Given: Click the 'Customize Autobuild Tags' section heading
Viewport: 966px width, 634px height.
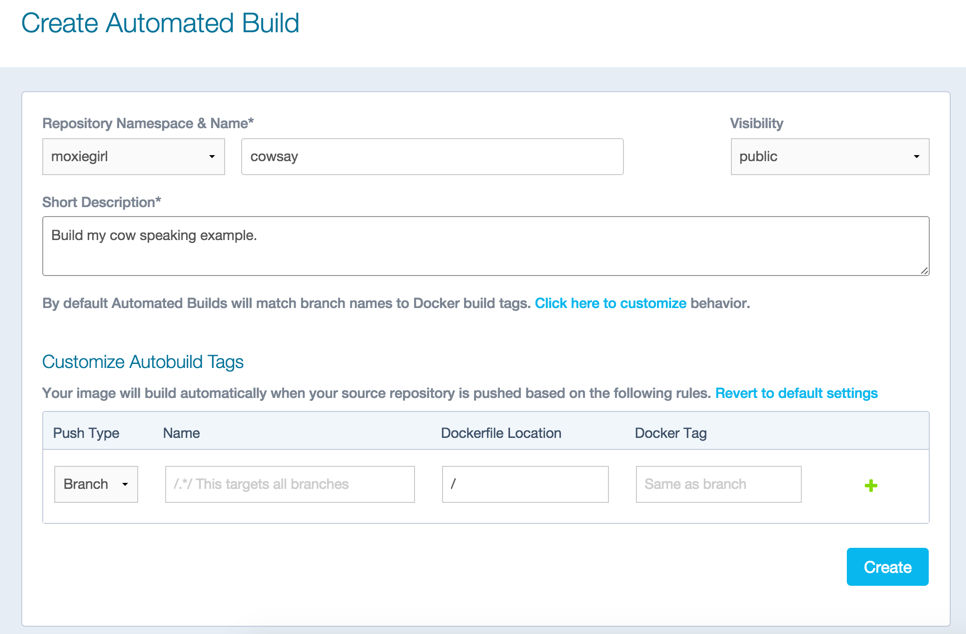Looking at the screenshot, I should (x=143, y=362).
